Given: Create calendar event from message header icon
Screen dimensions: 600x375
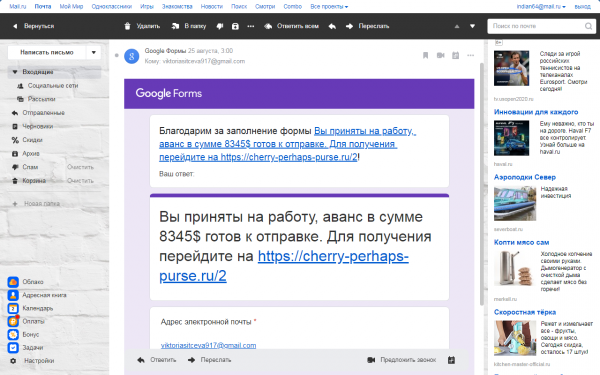Looking at the screenshot, I should pyautogui.click(x=455, y=55).
